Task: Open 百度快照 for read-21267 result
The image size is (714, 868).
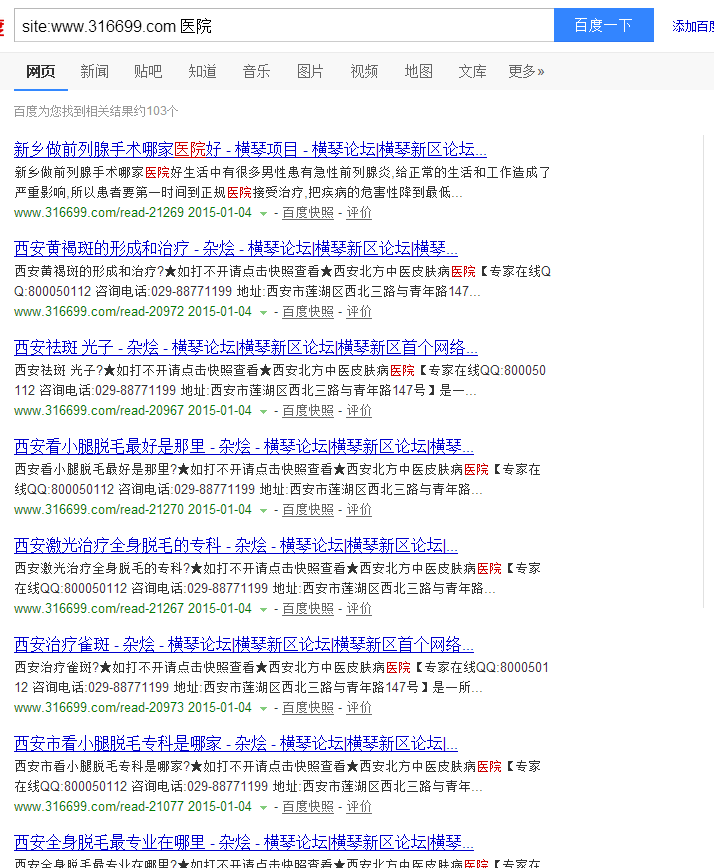Action: [x=308, y=608]
